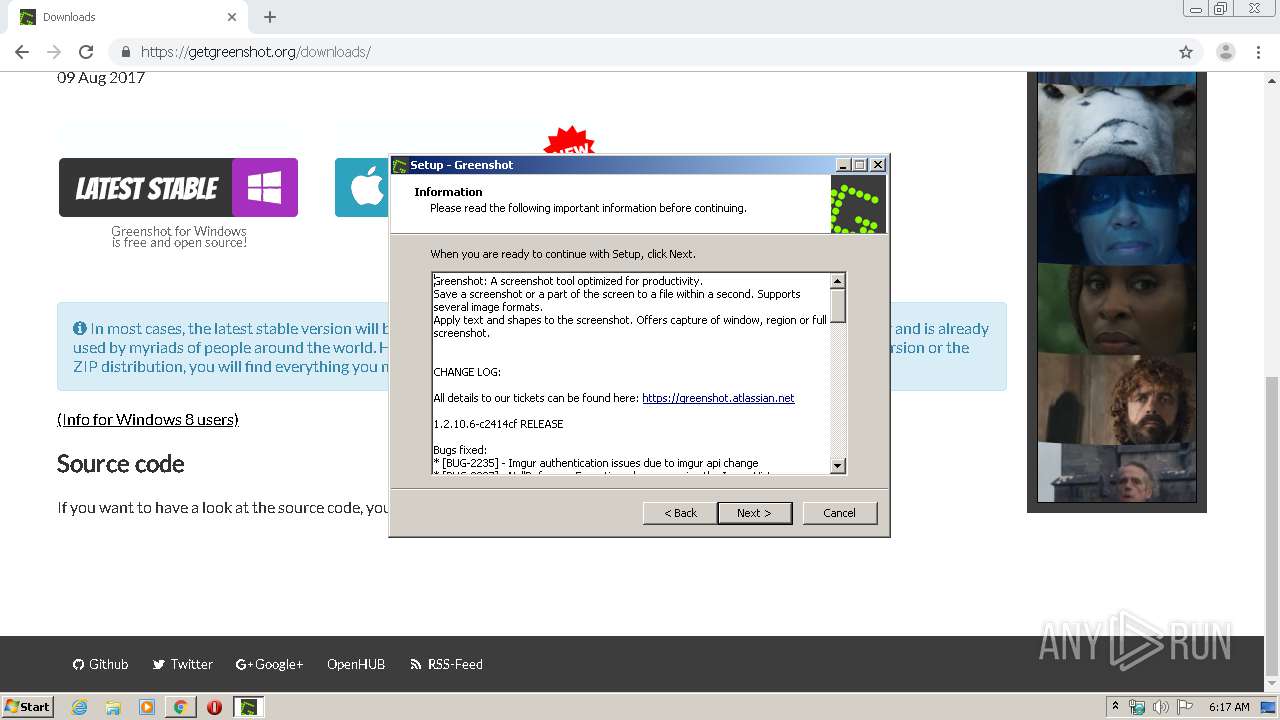The width and height of the screenshot is (1280, 720).
Task: Click the blue masked face ad thumbnail
Action: click(x=1117, y=219)
